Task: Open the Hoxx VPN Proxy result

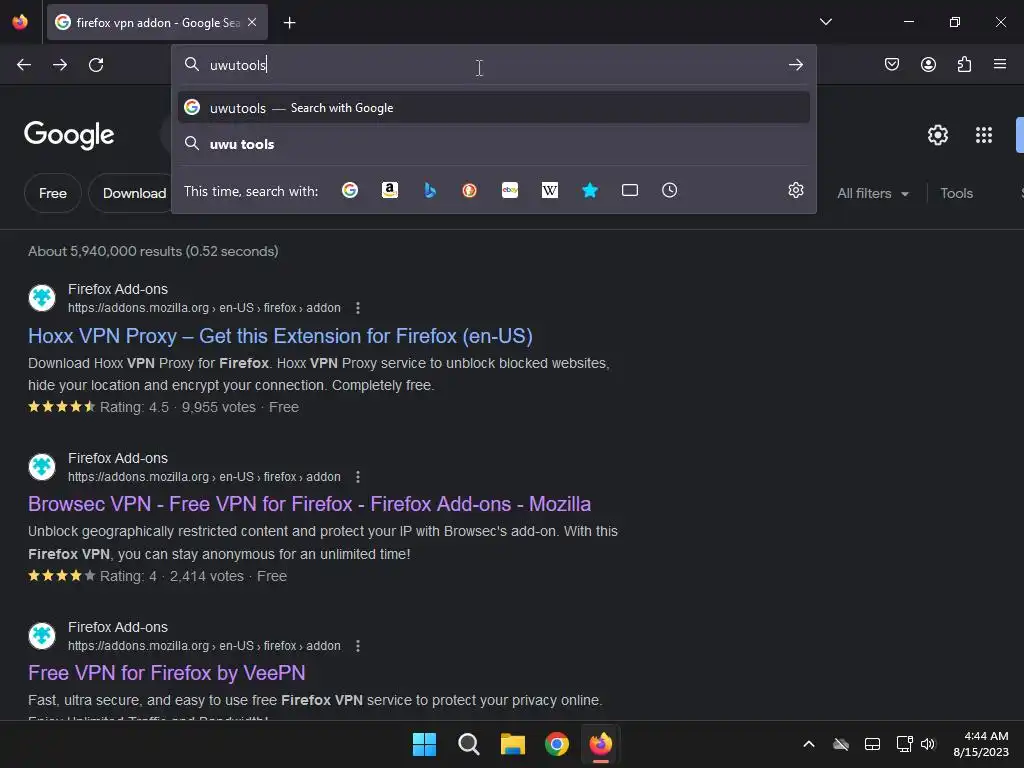Action: point(280,336)
